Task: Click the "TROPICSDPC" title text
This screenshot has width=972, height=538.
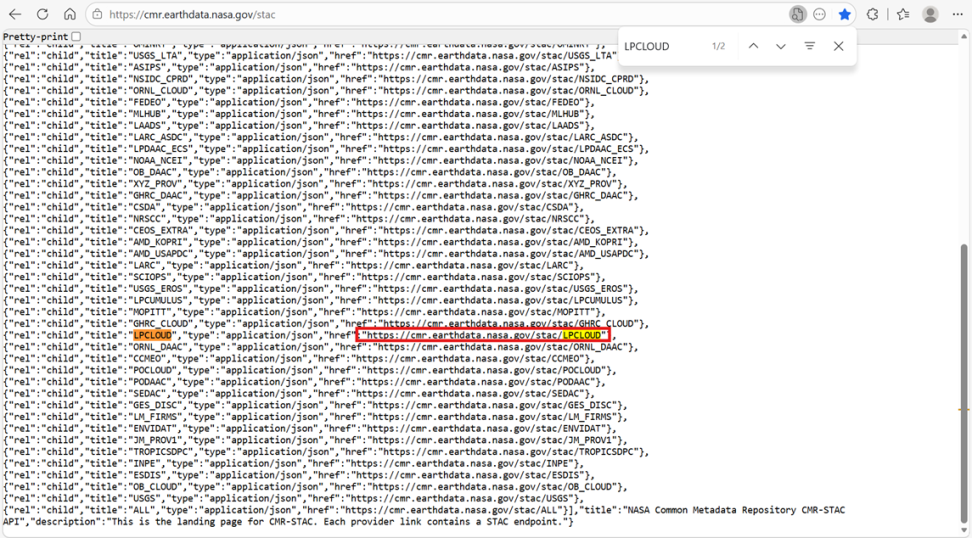Action: (x=161, y=452)
